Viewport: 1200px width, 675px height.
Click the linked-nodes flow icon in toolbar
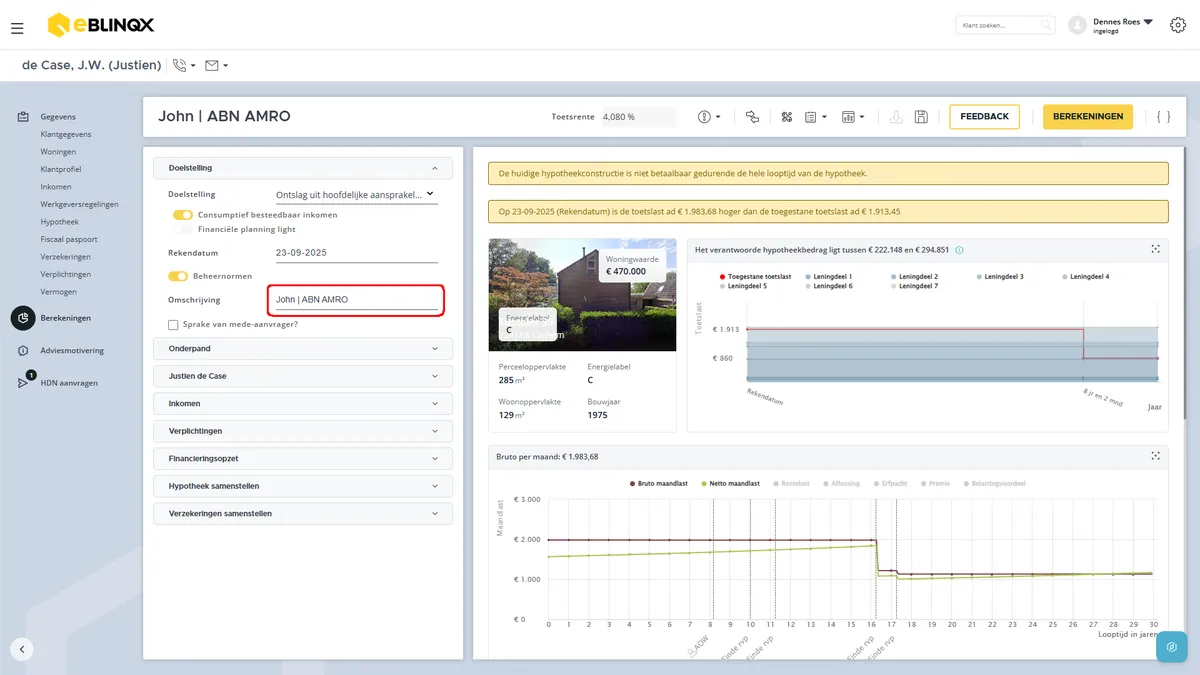pos(753,117)
